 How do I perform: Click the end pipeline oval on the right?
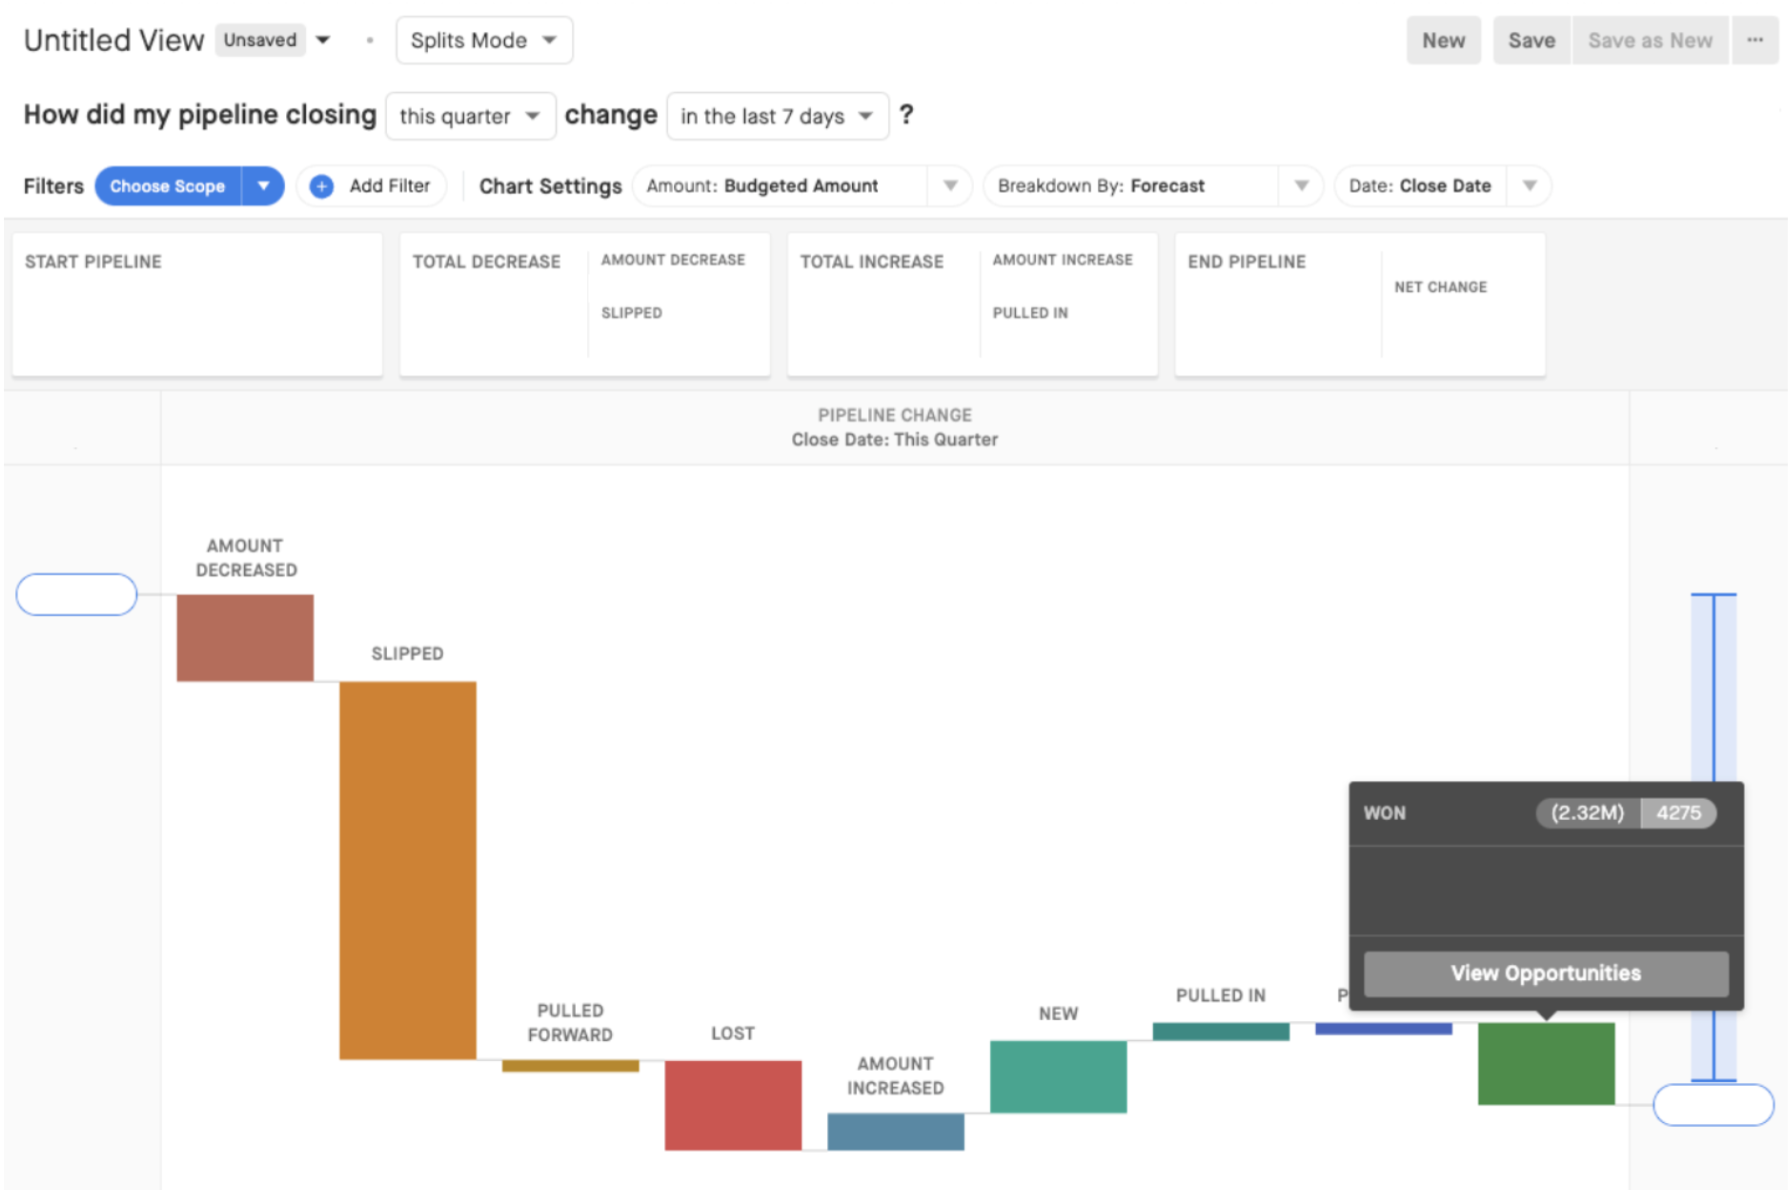point(1713,1104)
